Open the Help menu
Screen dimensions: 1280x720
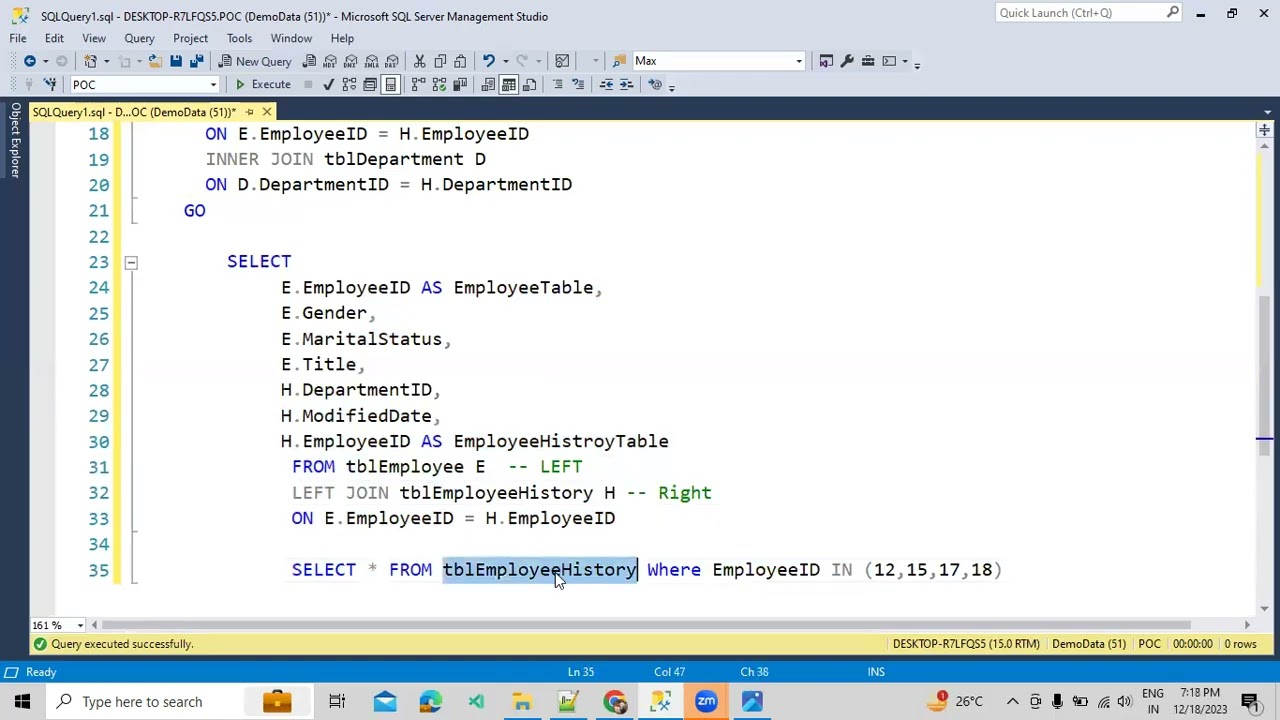(342, 38)
